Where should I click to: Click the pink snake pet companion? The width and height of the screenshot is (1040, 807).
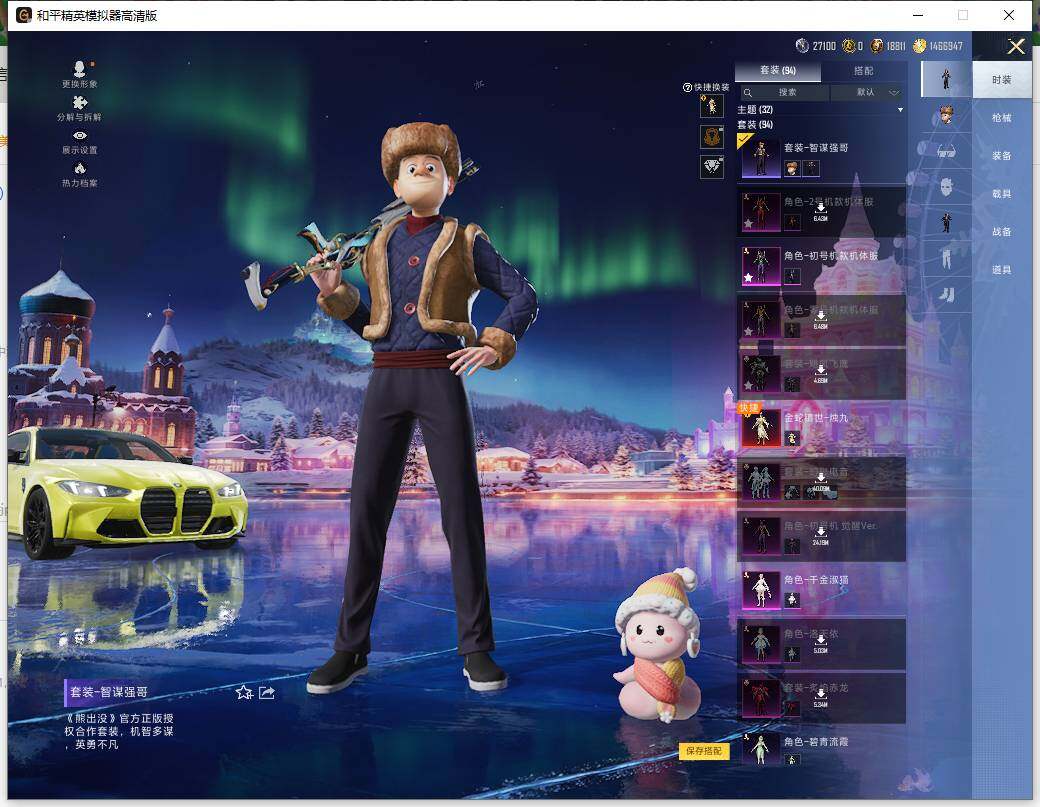(658, 645)
